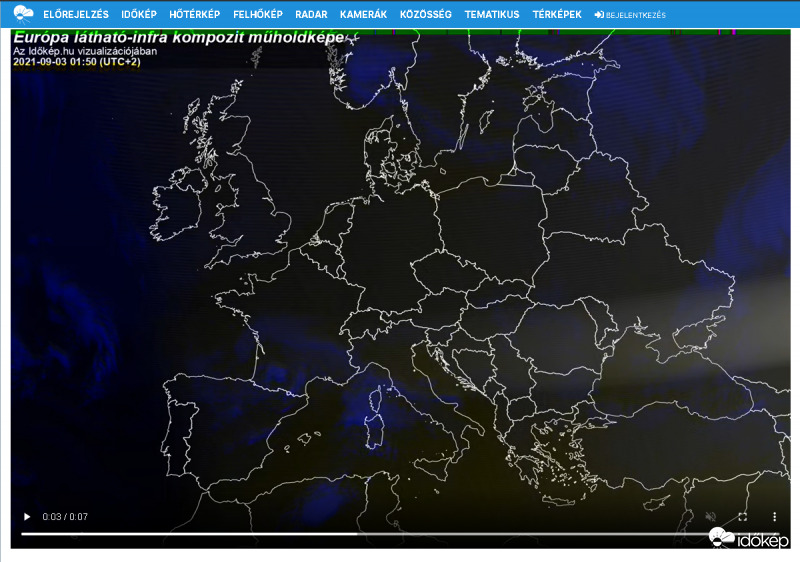This screenshot has width=800, height=562.
Task: Select FELHŐKÉP in the navigation bar
Action: tap(257, 15)
